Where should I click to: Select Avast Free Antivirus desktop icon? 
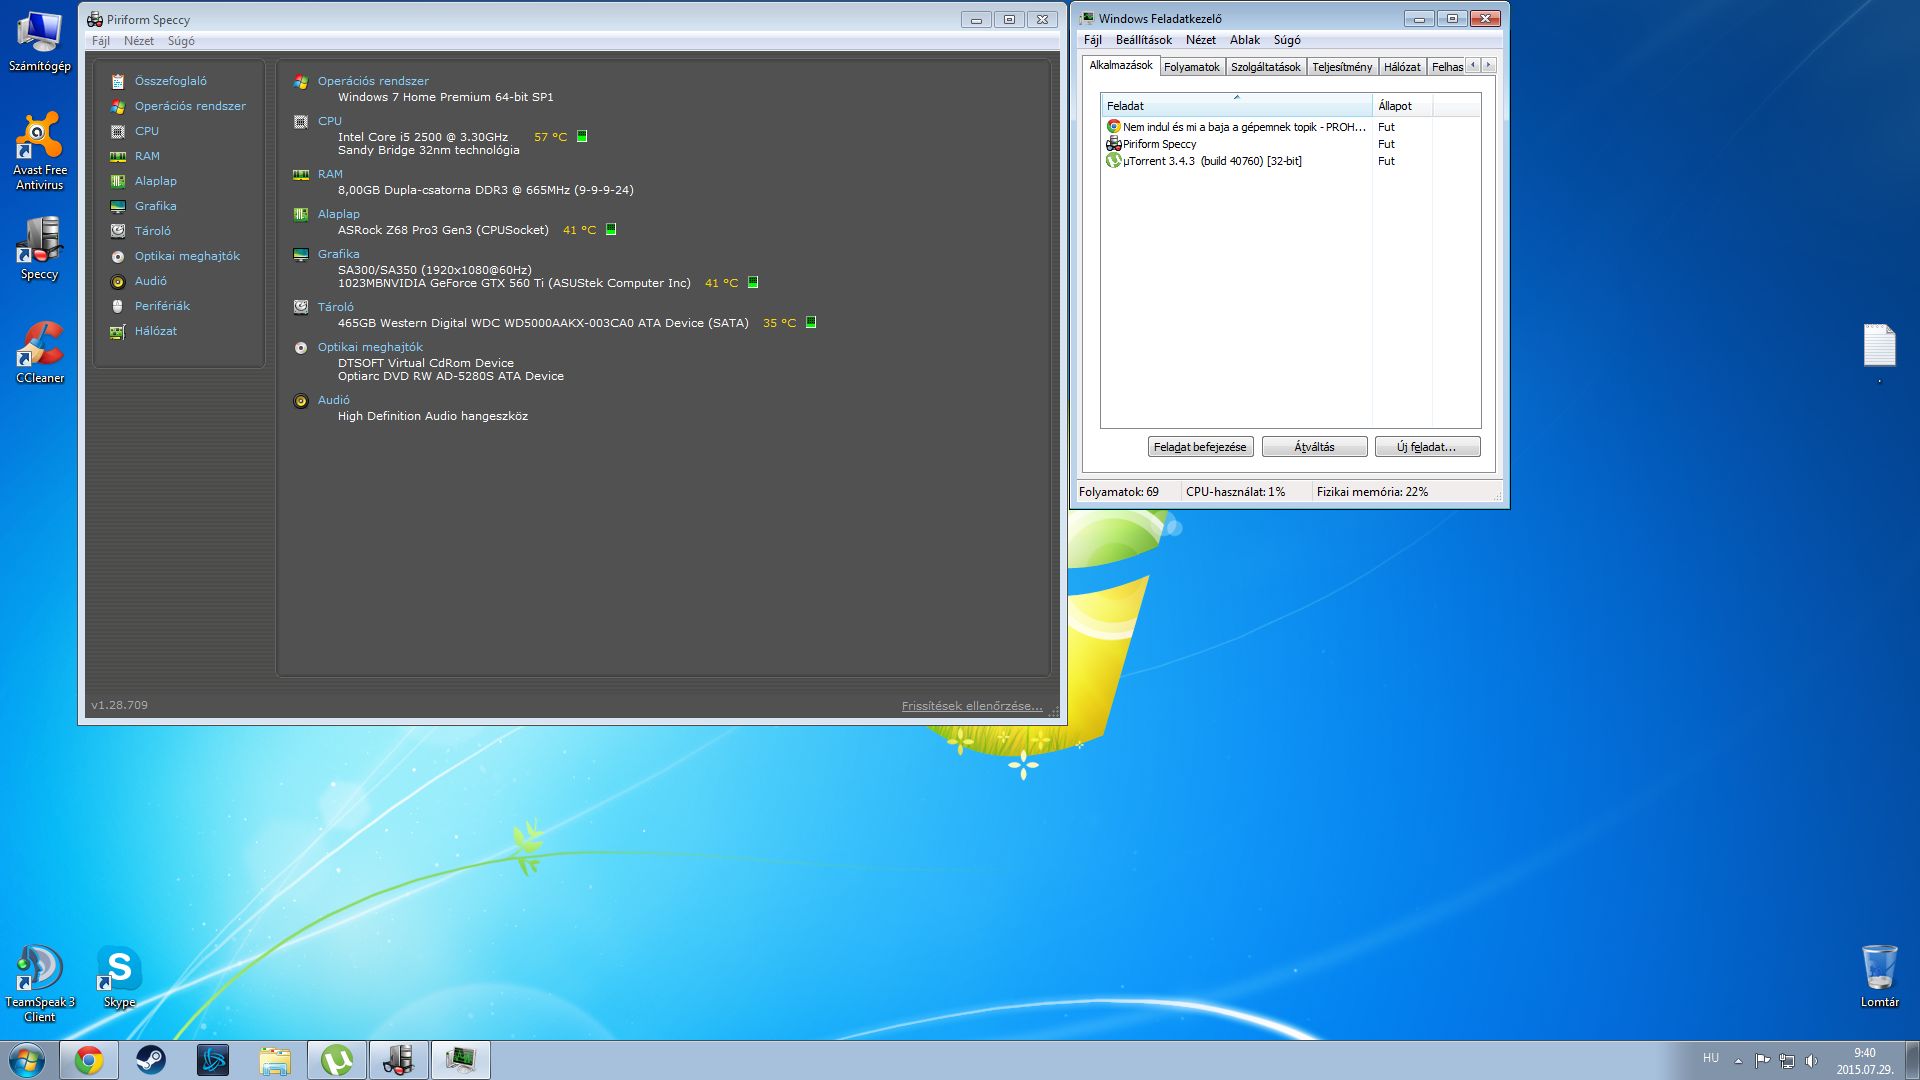(40, 150)
